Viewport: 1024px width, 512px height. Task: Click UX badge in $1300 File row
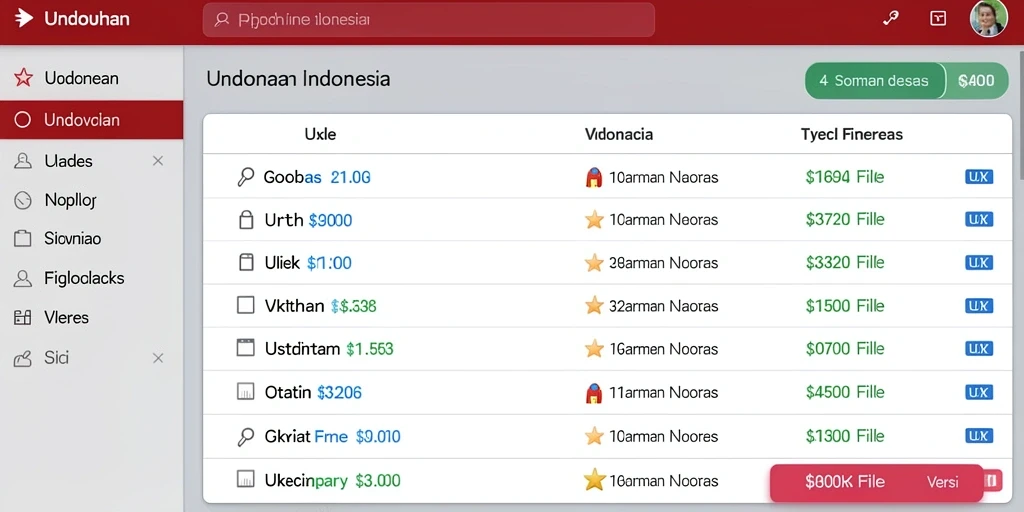(x=979, y=436)
